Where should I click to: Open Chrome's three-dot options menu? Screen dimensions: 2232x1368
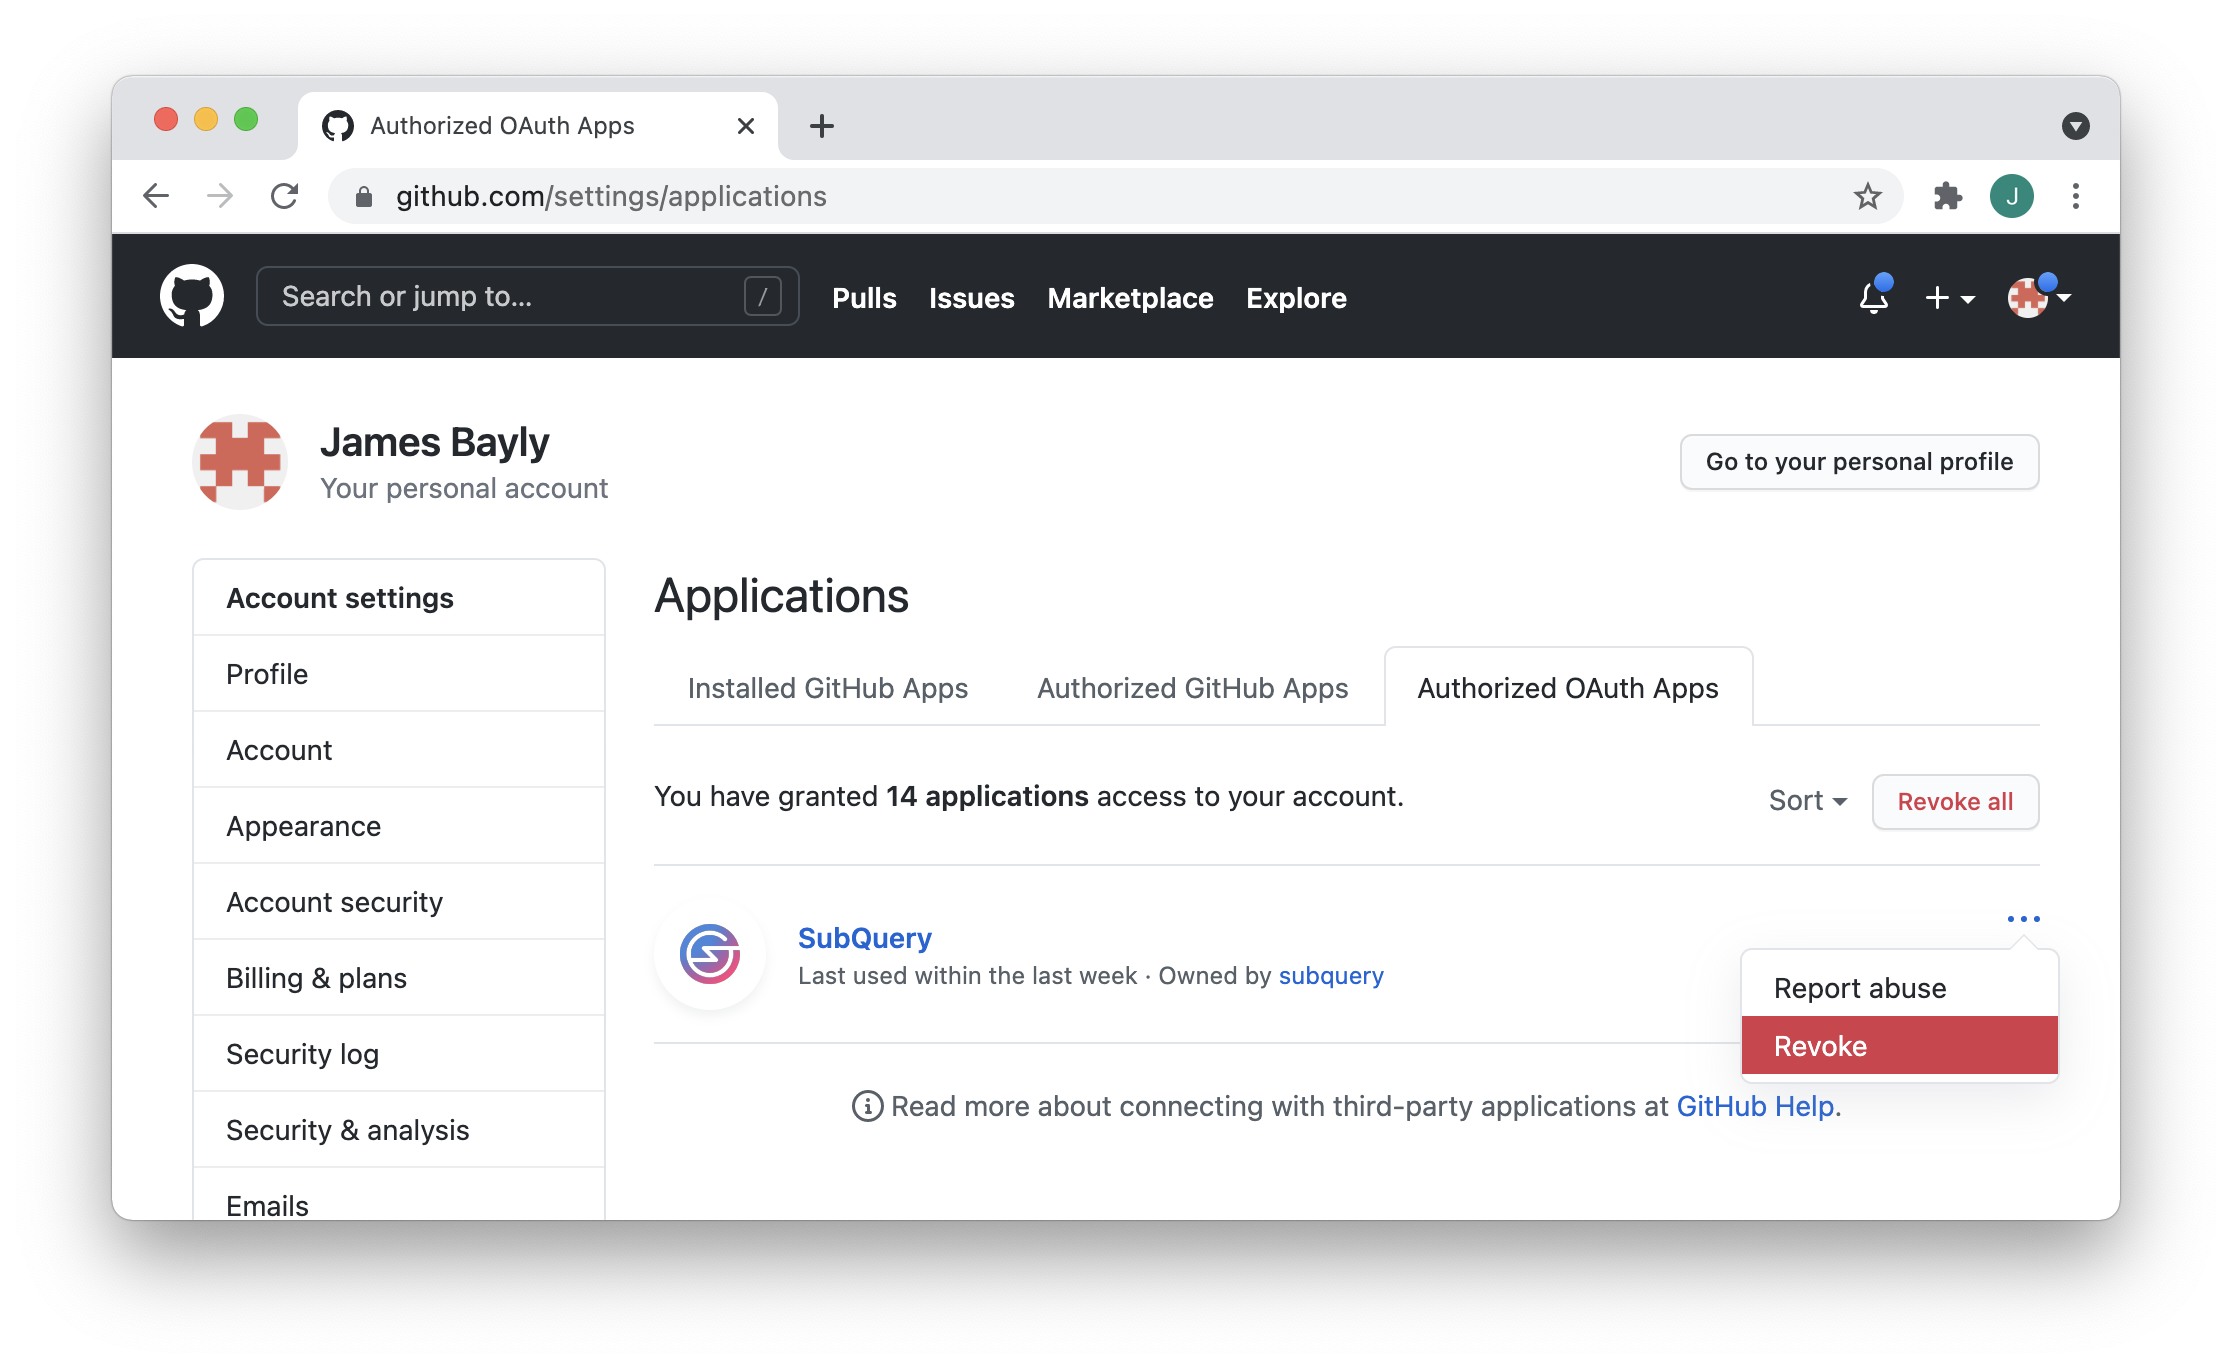[2075, 196]
